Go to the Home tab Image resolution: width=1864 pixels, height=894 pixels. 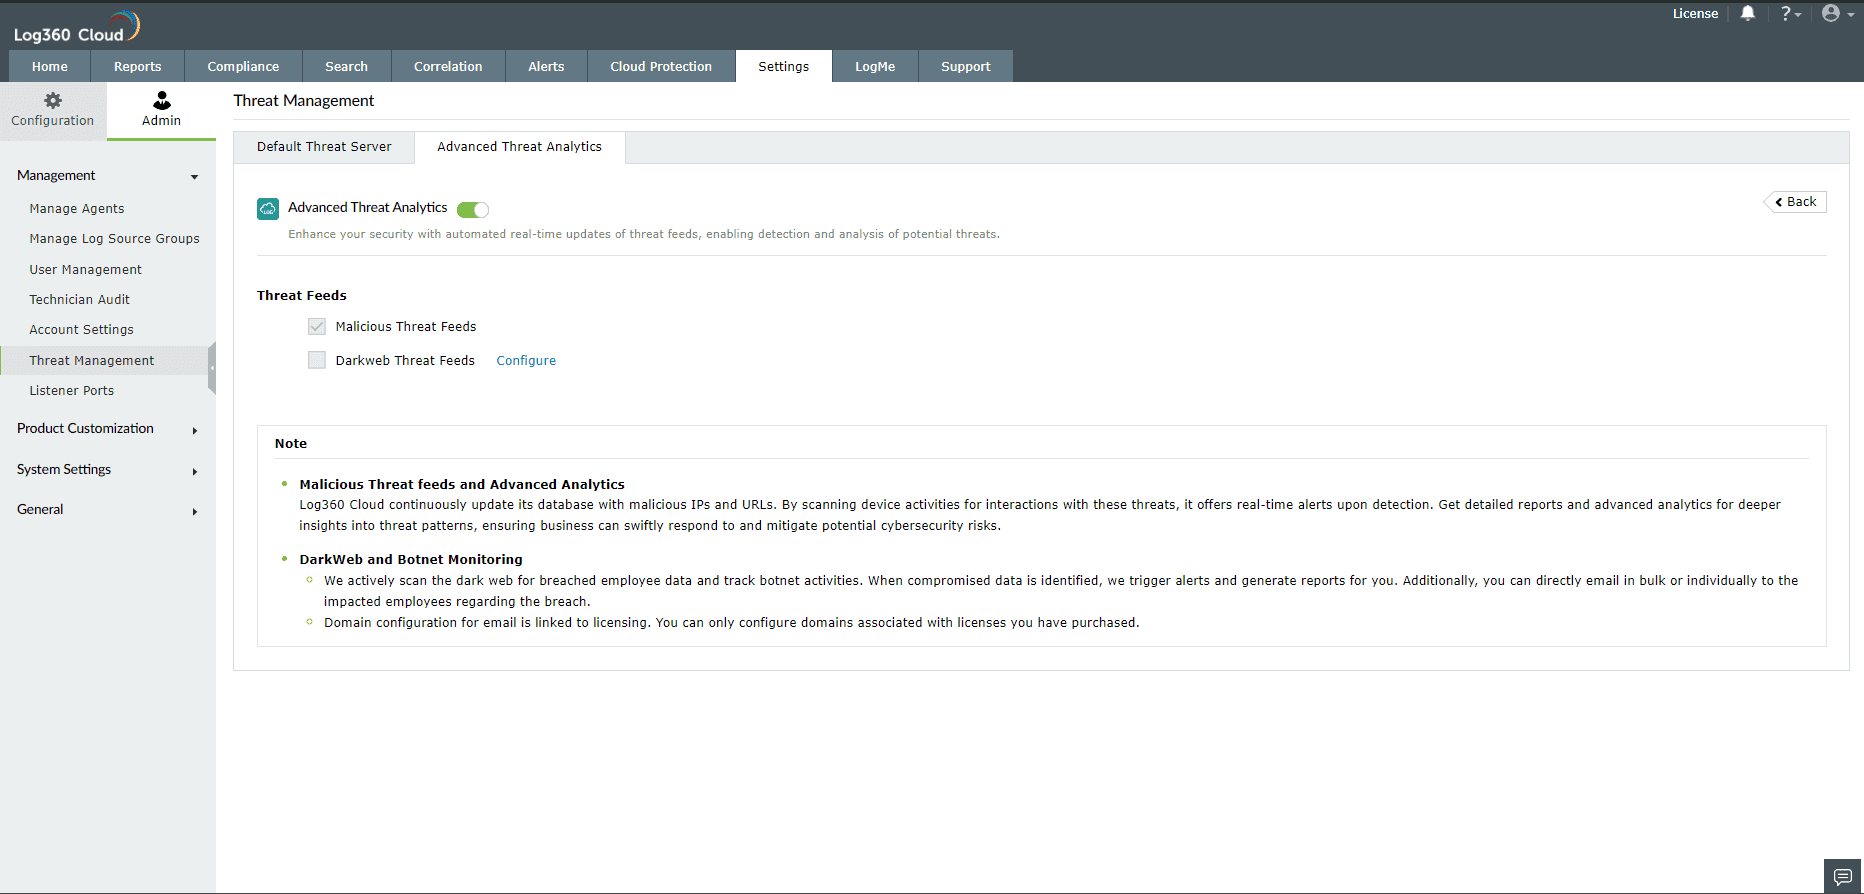[50, 66]
